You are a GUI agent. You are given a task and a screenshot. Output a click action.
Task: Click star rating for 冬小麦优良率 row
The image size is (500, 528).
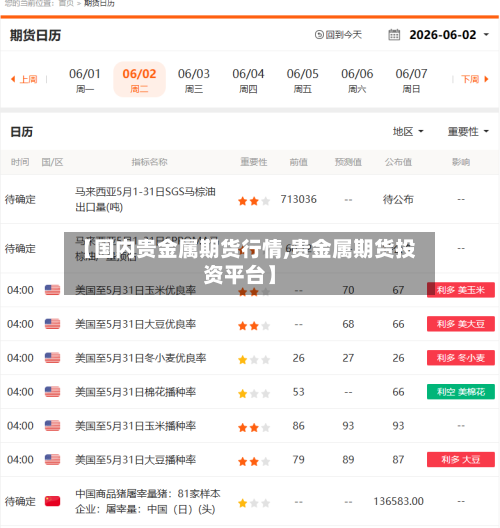click(254, 360)
